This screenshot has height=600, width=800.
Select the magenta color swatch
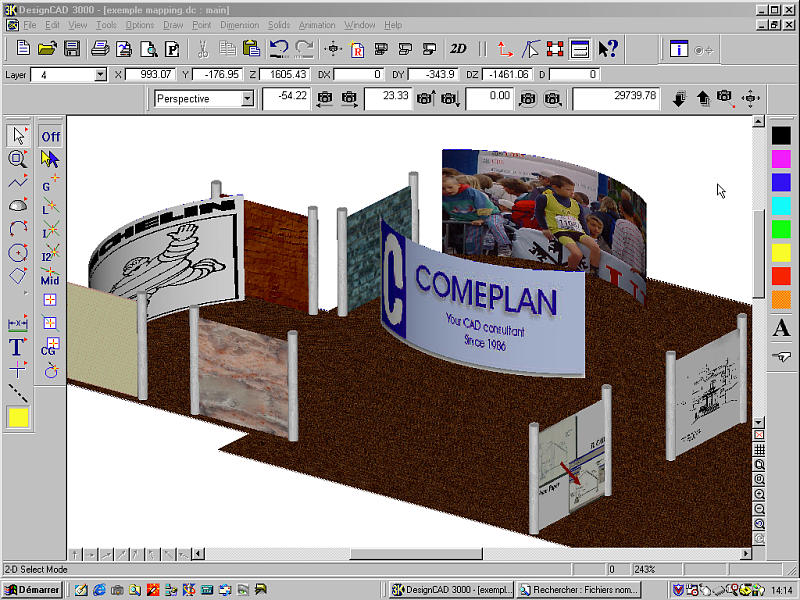pos(781,159)
